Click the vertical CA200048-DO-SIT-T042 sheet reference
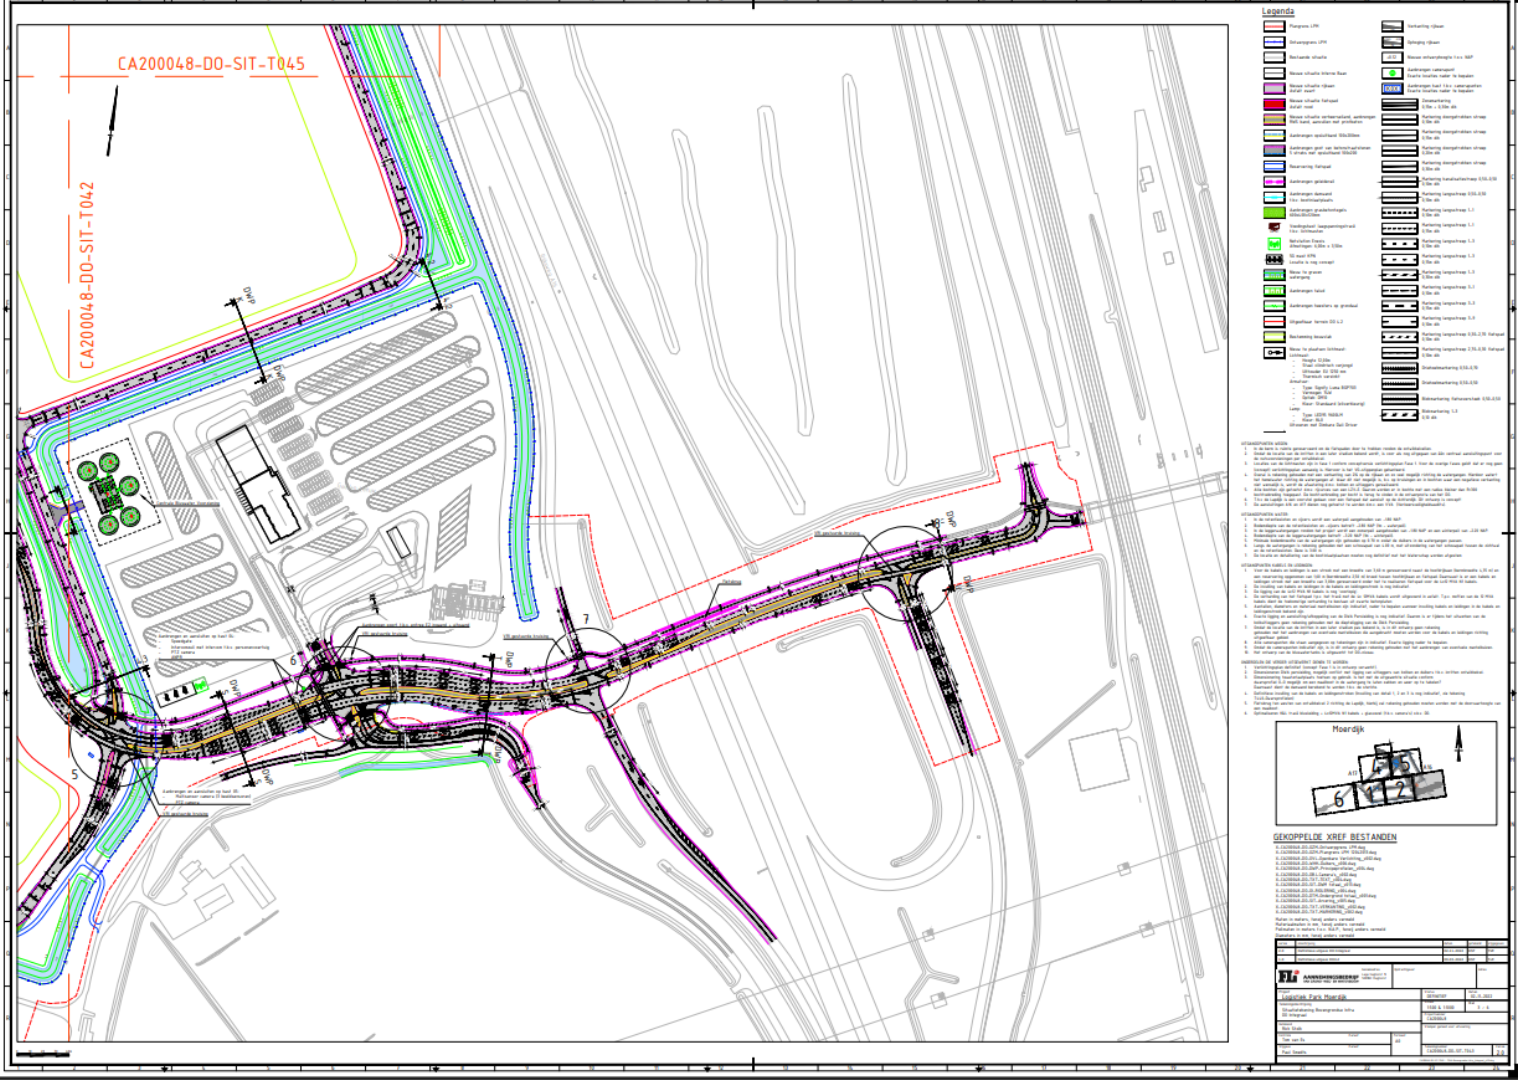This screenshot has height=1080, width=1518. point(87,275)
